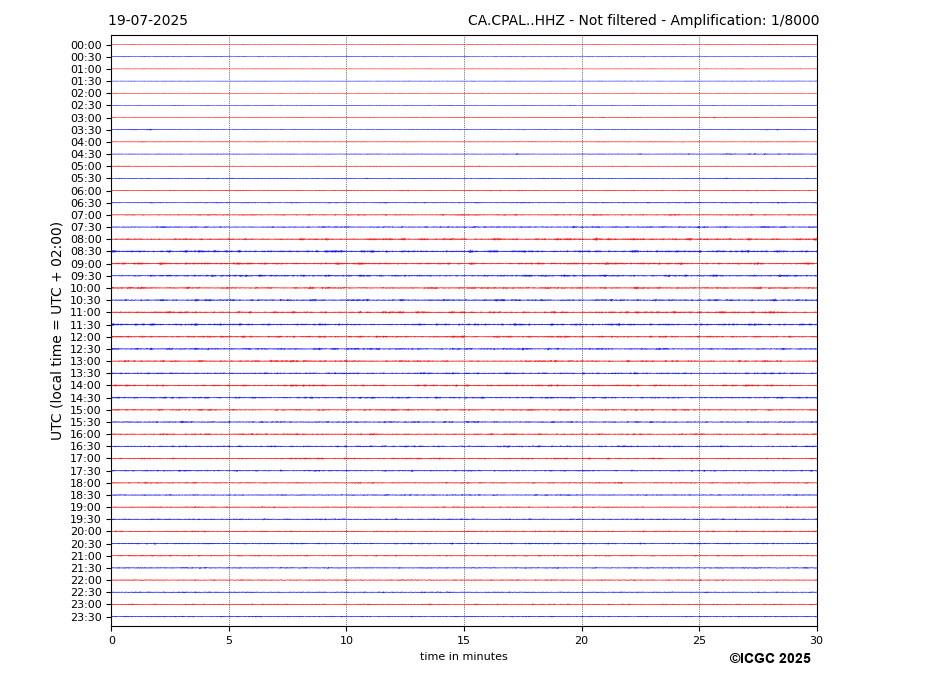927x696 pixels.
Task: Select the 04:30 time row label
Action: click(x=86, y=154)
